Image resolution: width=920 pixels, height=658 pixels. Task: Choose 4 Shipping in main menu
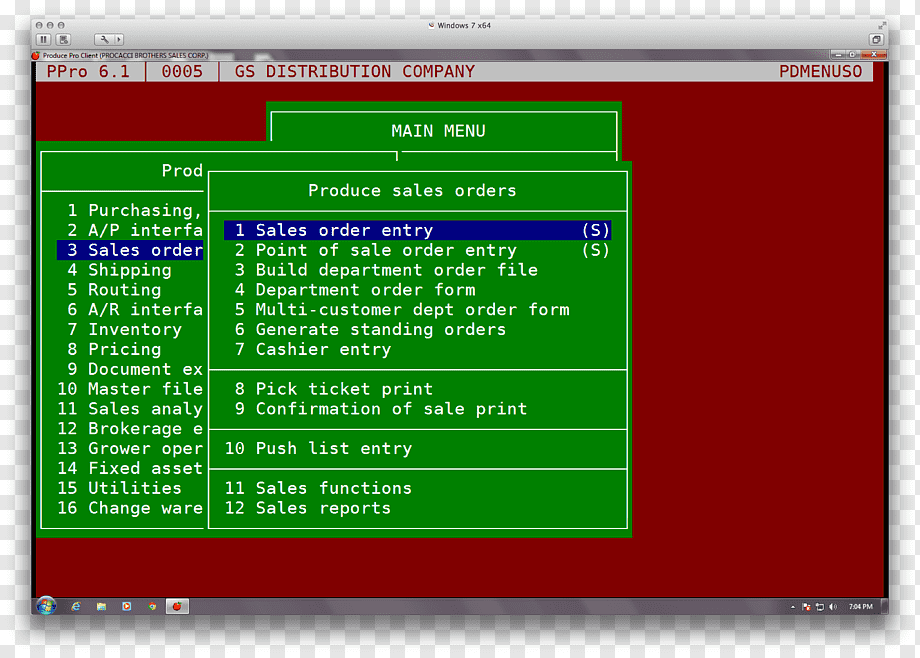point(130,270)
